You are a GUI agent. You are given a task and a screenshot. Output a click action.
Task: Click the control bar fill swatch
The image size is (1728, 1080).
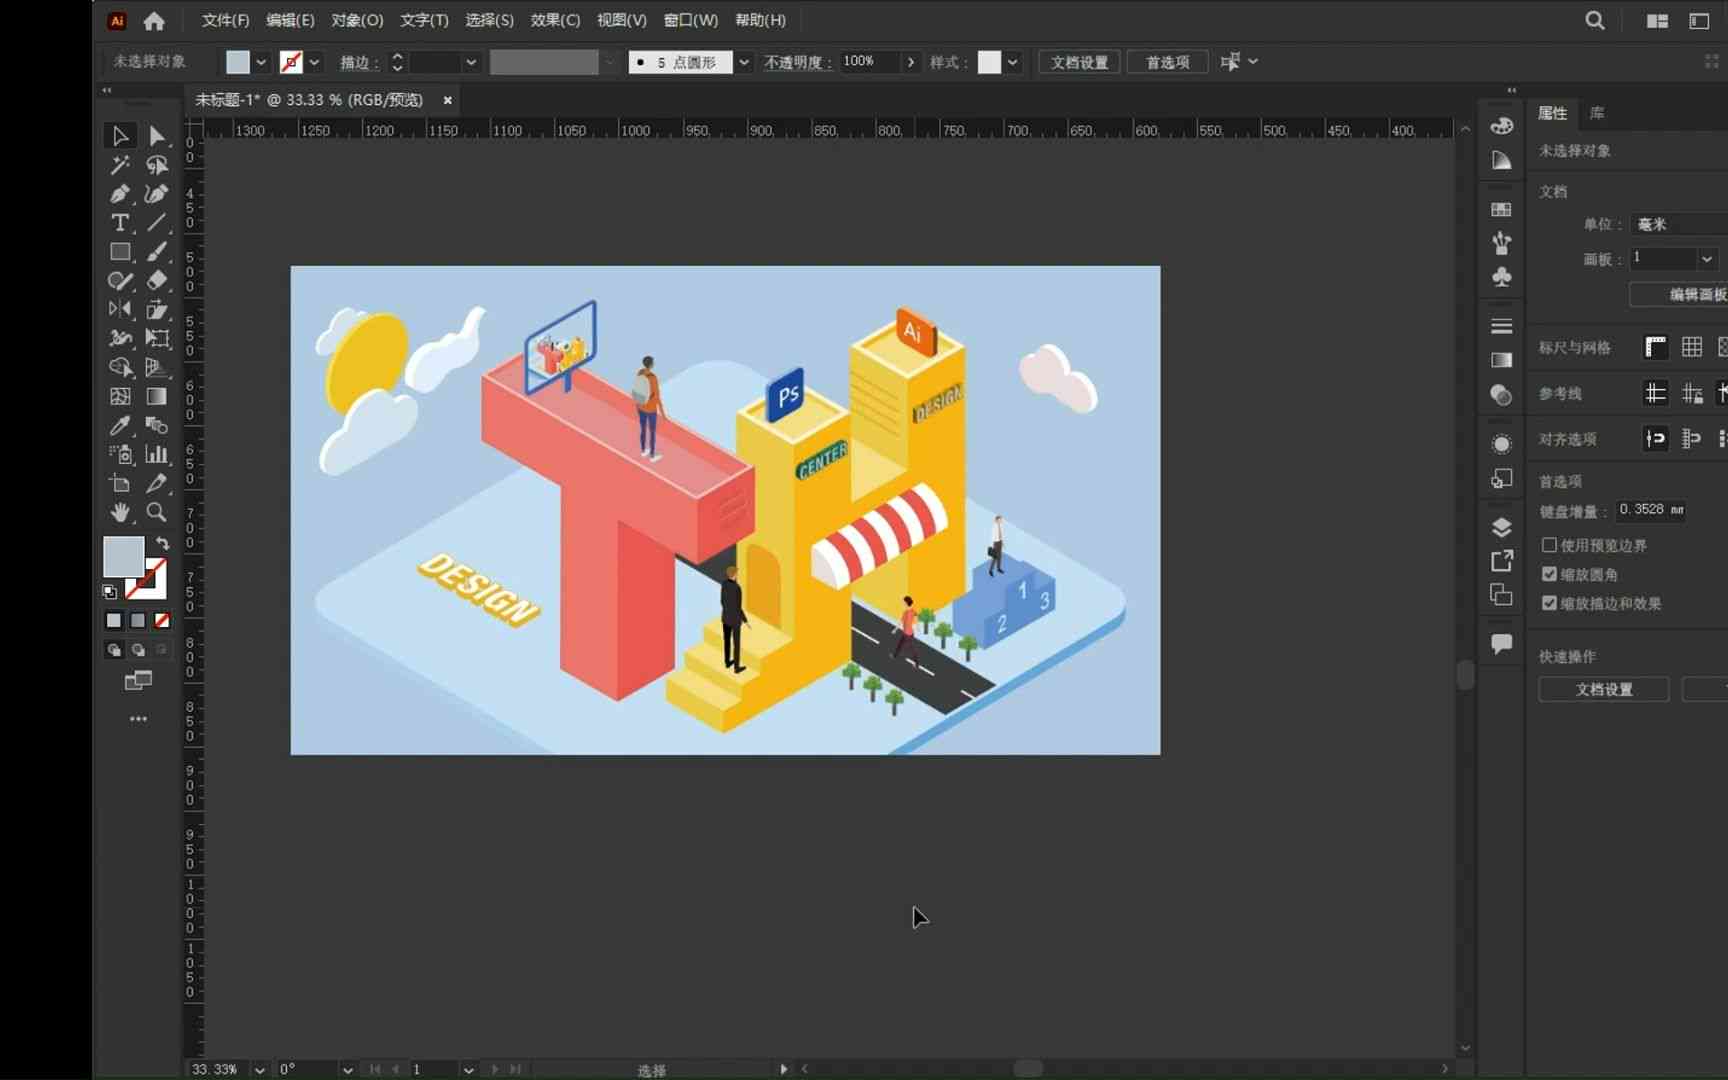click(237, 62)
